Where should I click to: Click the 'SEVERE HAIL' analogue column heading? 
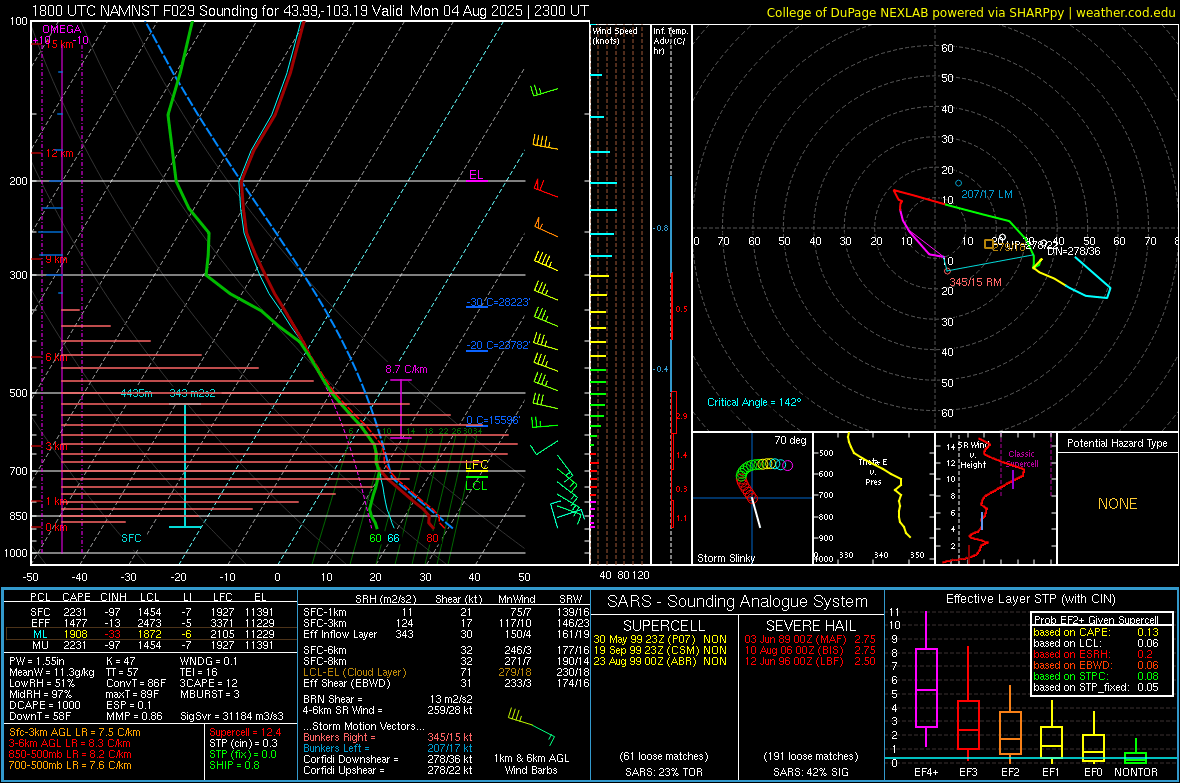(x=810, y=626)
